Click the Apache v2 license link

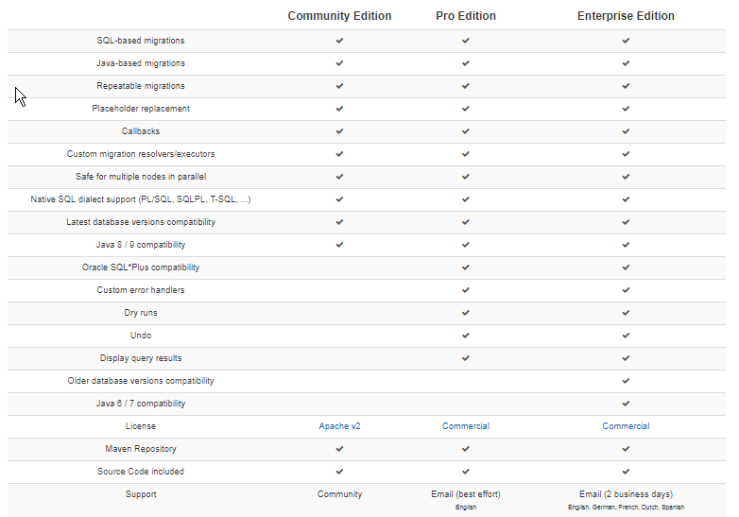coord(339,426)
